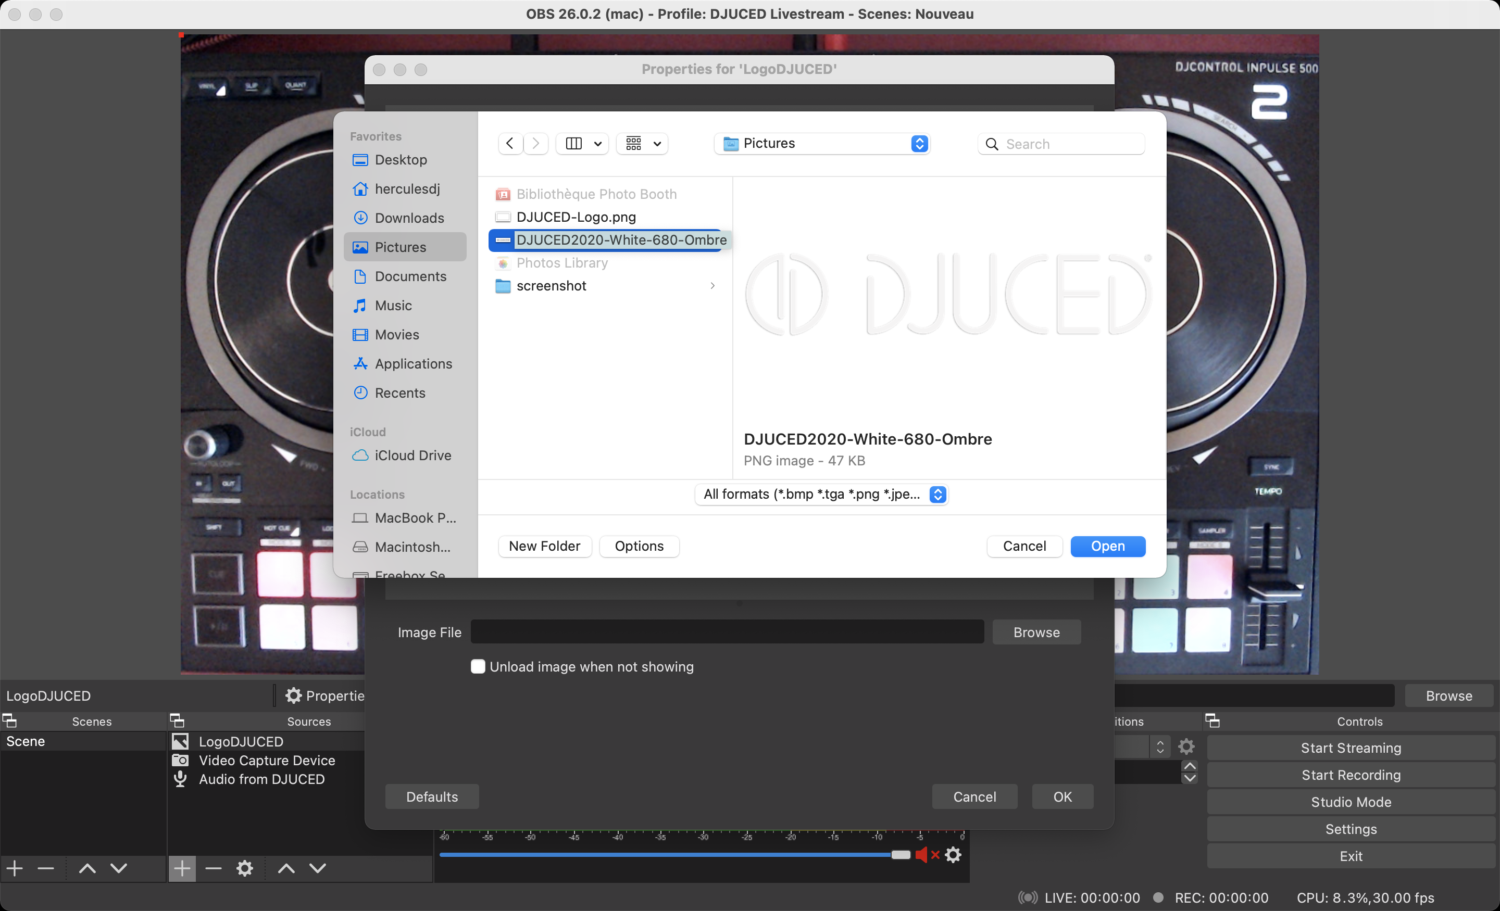Click the remove source minus icon
Screen dimensions: 1500x911
(x=213, y=868)
